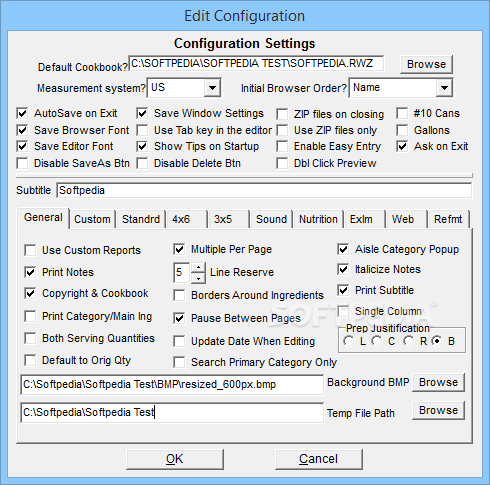Uncheck Show Tips on Startup
Viewport: 490px width, 485px height.
(142, 146)
